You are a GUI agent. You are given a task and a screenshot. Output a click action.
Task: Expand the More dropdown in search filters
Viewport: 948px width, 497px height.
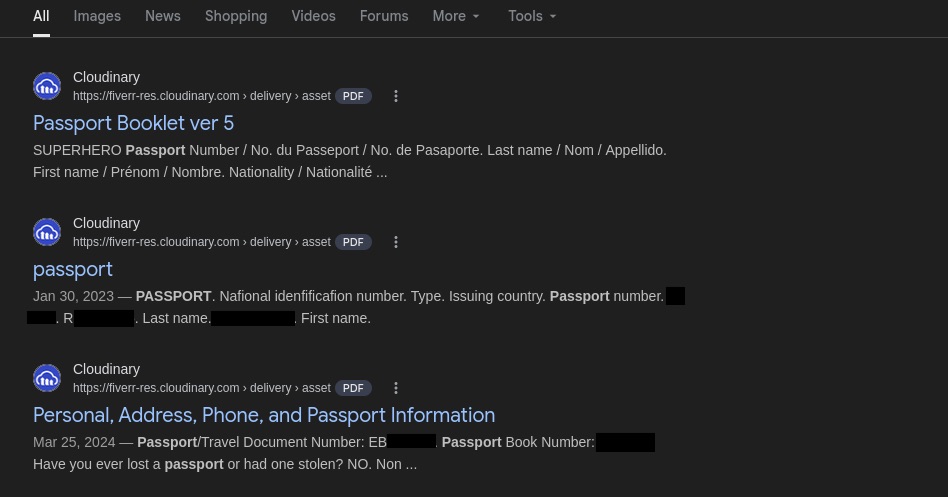click(x=456, y=16)
